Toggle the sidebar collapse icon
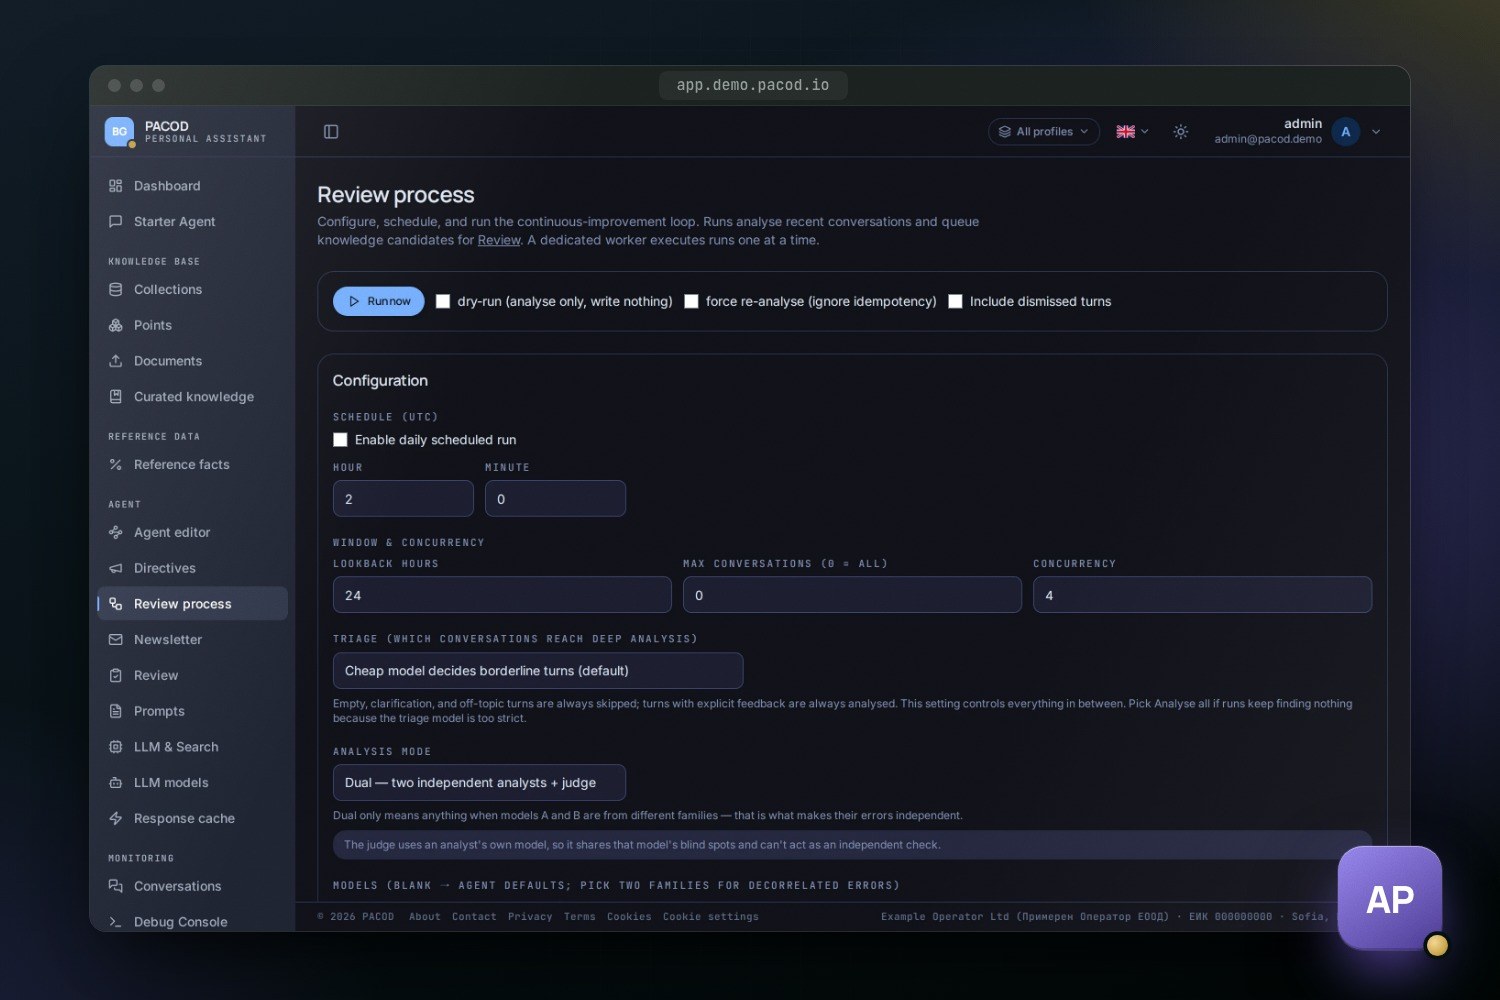The image size is (1500, 1000). pyautogui.click(x=331, y=132)
